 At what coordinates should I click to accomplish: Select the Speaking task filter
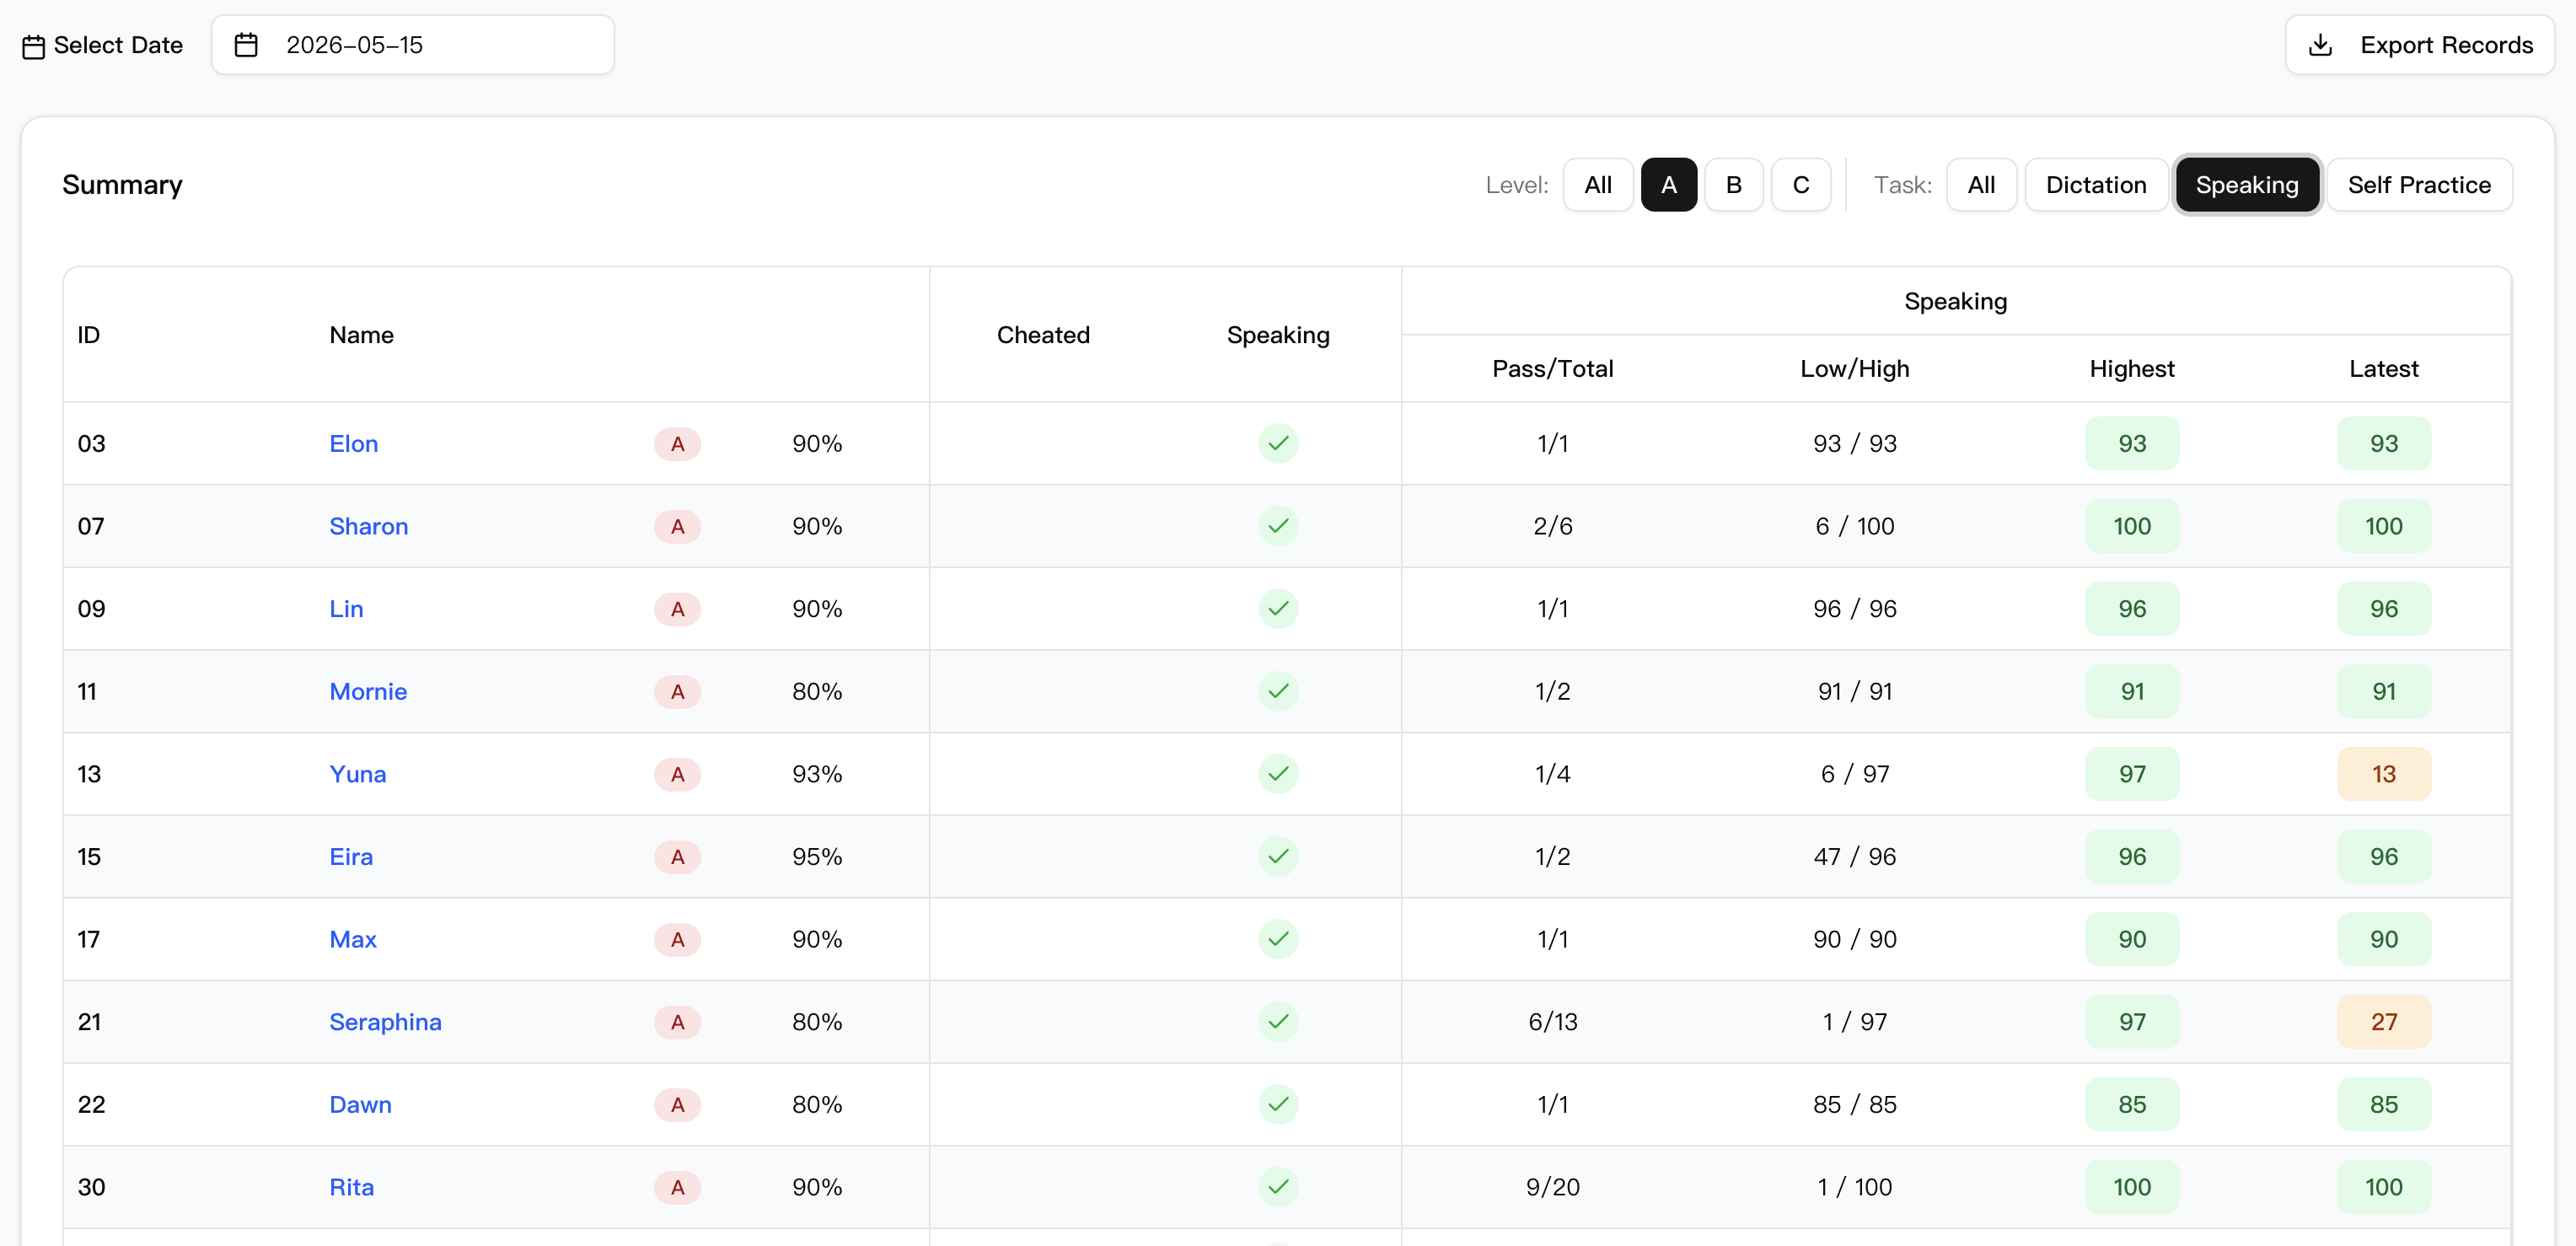(x=2246, y=185)
